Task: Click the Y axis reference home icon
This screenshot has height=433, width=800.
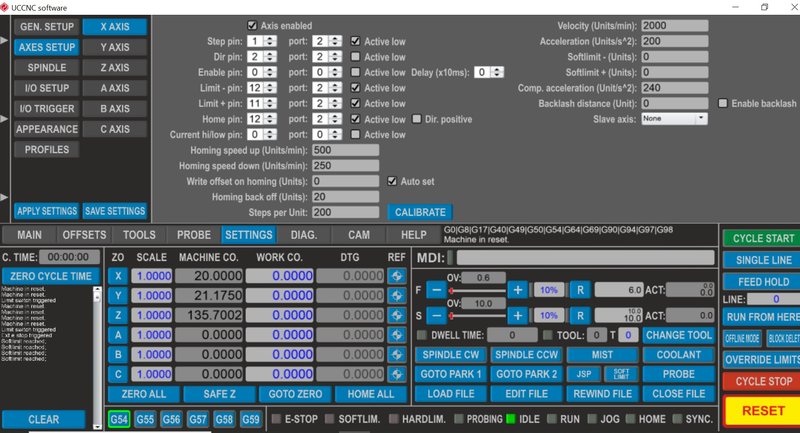Action: click(396, 296)
